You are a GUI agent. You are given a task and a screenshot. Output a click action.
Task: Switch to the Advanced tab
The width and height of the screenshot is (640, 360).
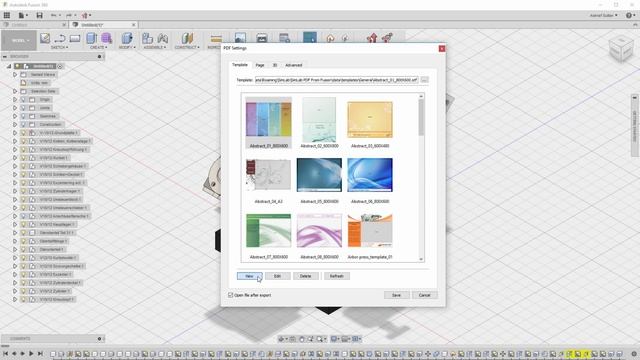coord(293,65)
